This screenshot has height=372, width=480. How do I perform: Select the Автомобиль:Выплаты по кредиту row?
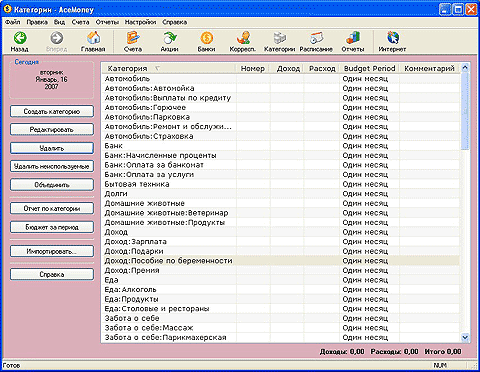281,98
